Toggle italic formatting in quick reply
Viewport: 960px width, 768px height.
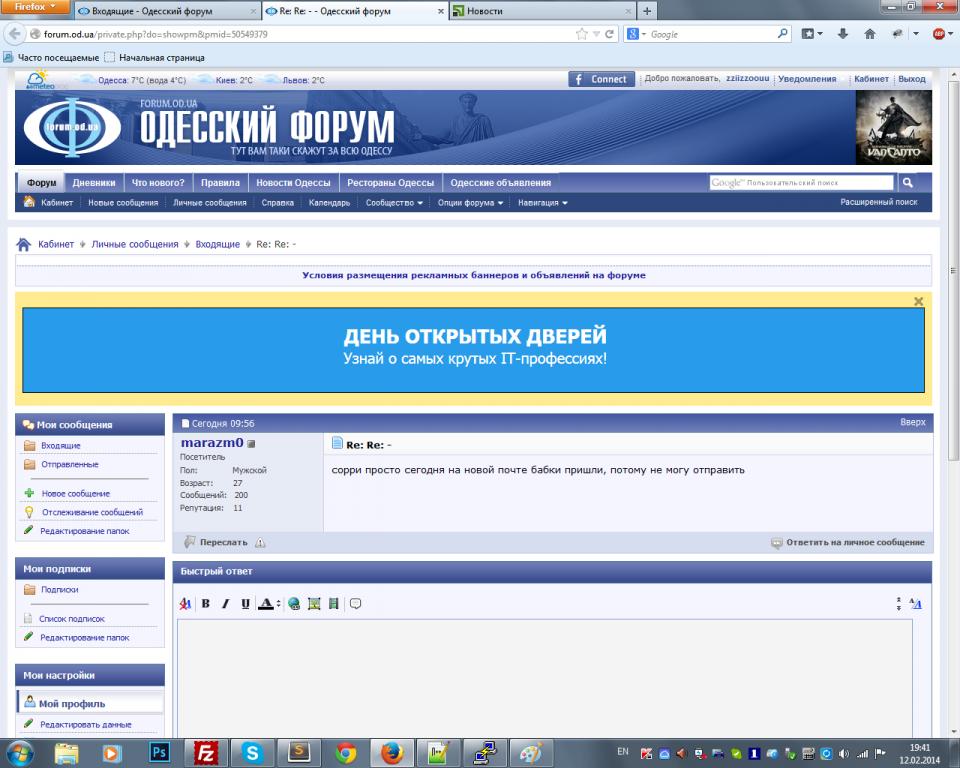(x=225, y=604)
